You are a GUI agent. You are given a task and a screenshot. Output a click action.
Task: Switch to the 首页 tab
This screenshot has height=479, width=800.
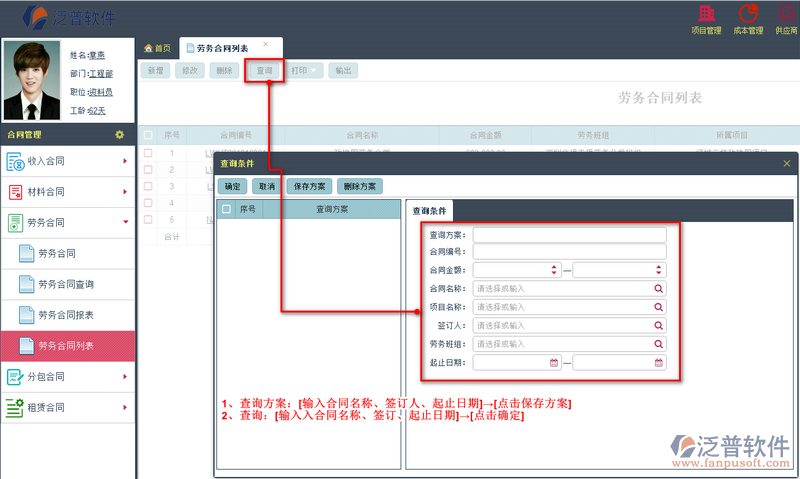(158, 48)
